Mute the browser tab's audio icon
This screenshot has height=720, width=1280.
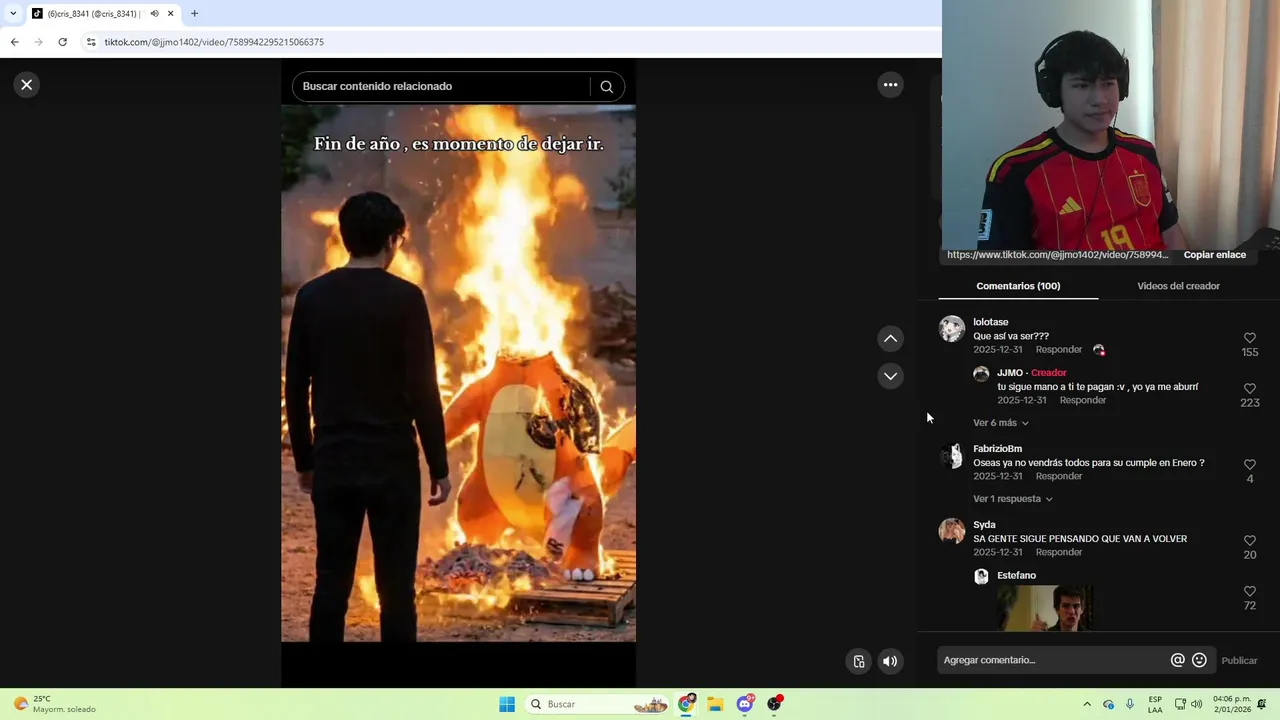pos(154,14)
